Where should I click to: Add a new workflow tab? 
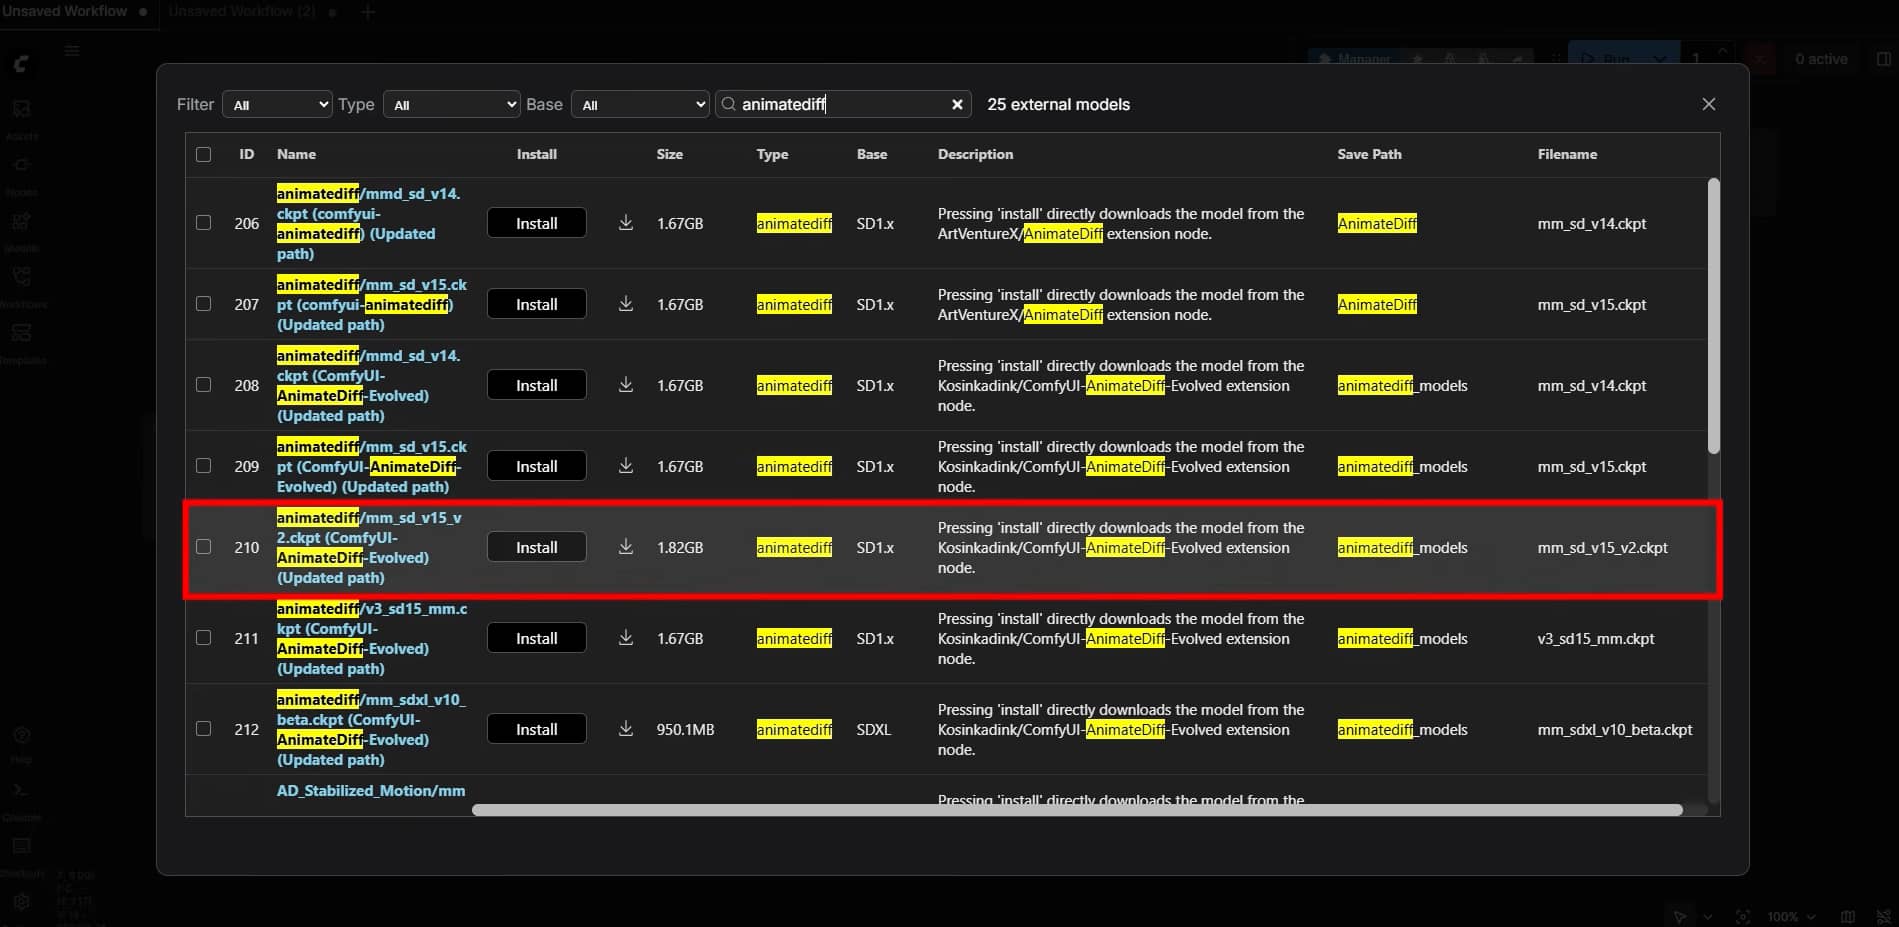coord(368,12)
